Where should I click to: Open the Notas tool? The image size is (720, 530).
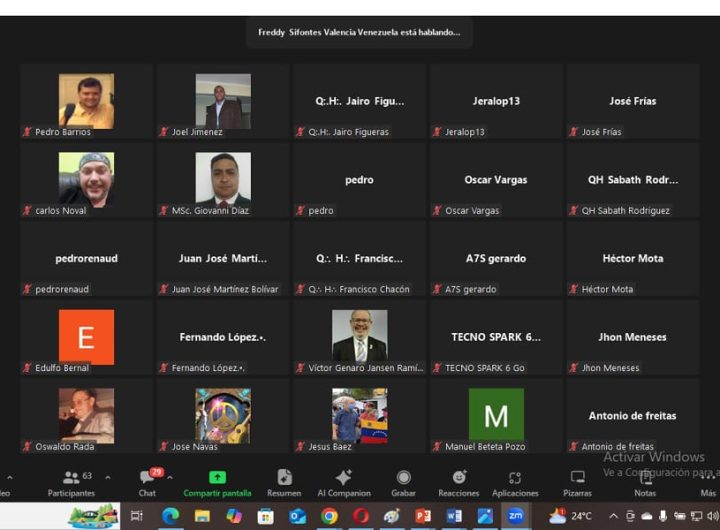pyautogui.click(x=645, y=483)
